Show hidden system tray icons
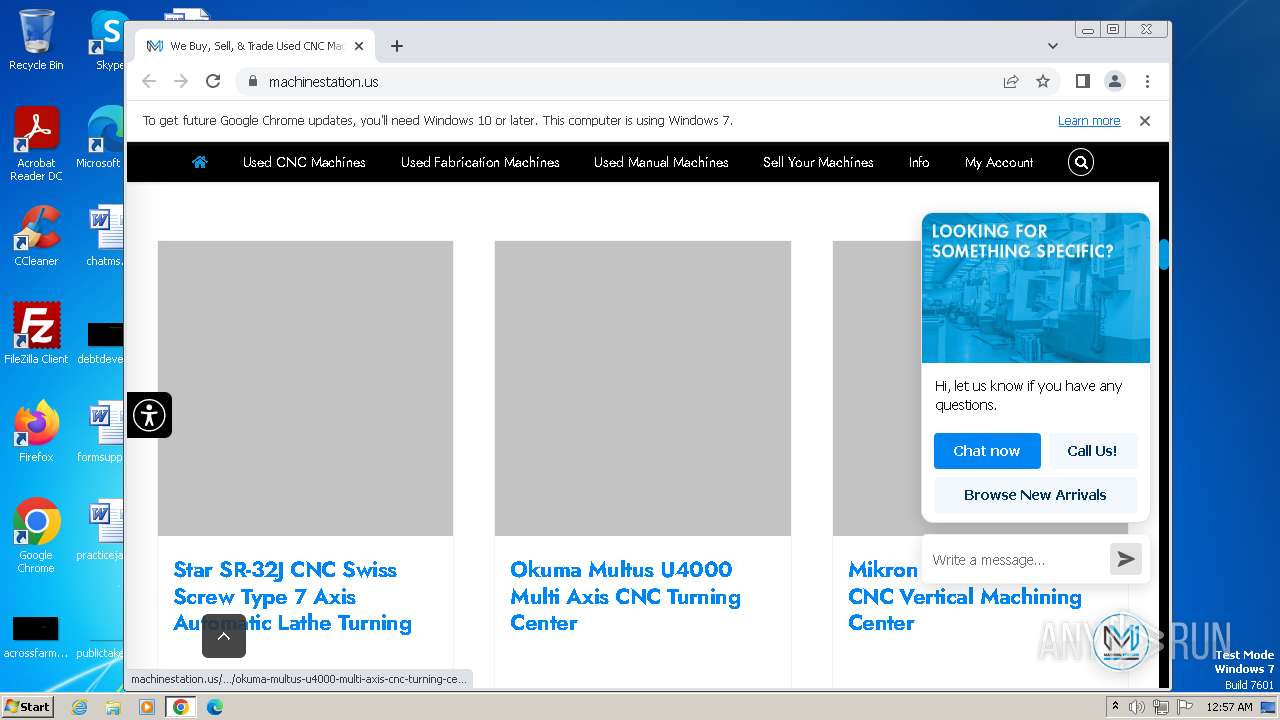 click(1115, 707)
